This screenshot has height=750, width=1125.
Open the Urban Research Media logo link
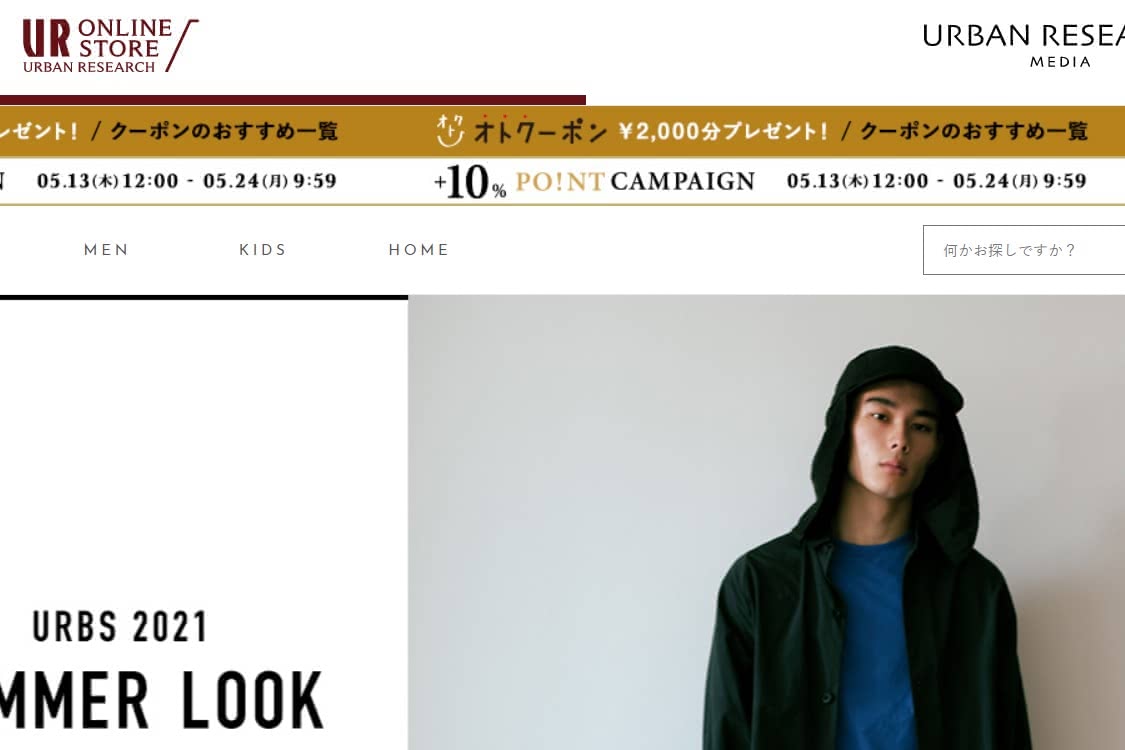click(1024, 44)
